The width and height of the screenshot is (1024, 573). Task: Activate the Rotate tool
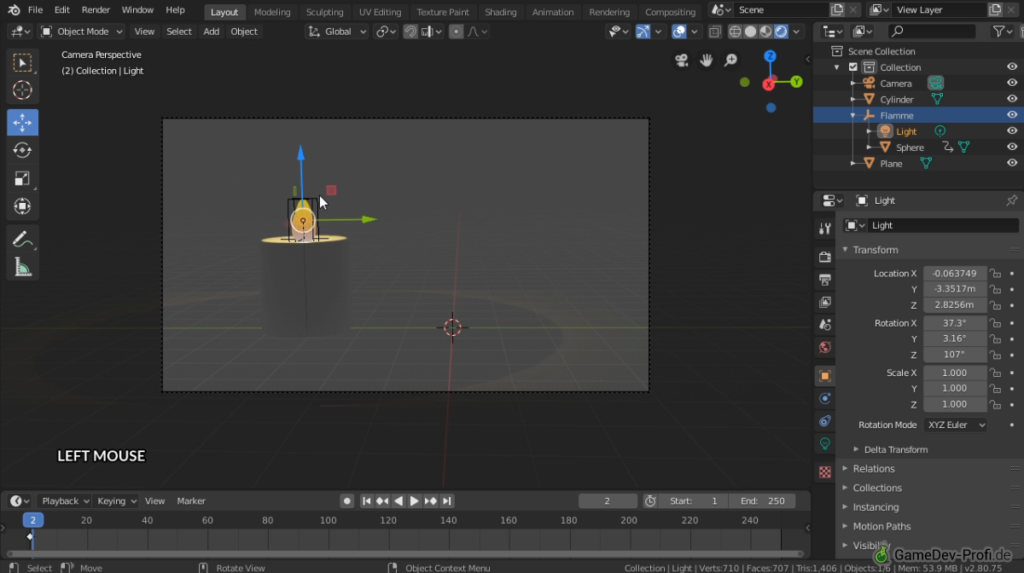pyautogui.click(x=22, y=150)
